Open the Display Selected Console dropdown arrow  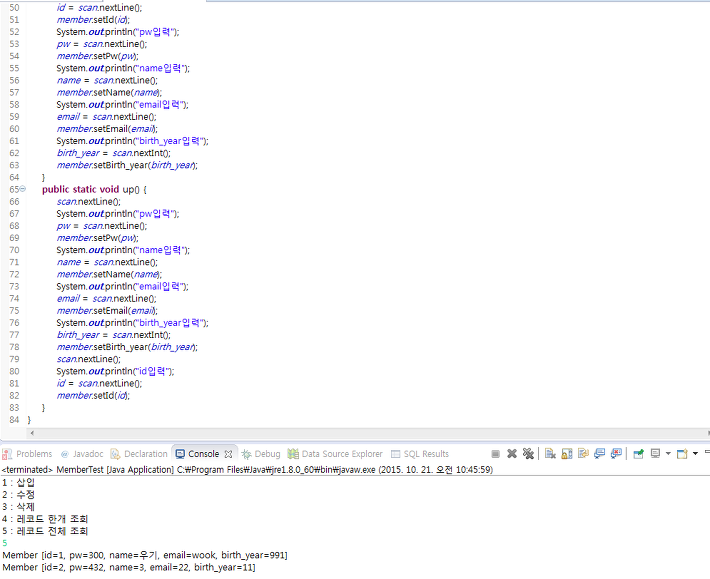pos(668,454)
